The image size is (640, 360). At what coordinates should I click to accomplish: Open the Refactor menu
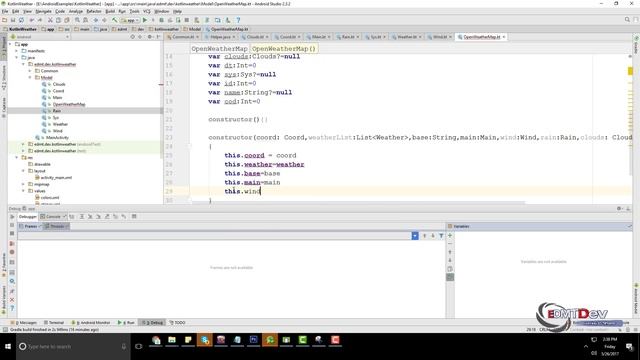coord(94,11)
